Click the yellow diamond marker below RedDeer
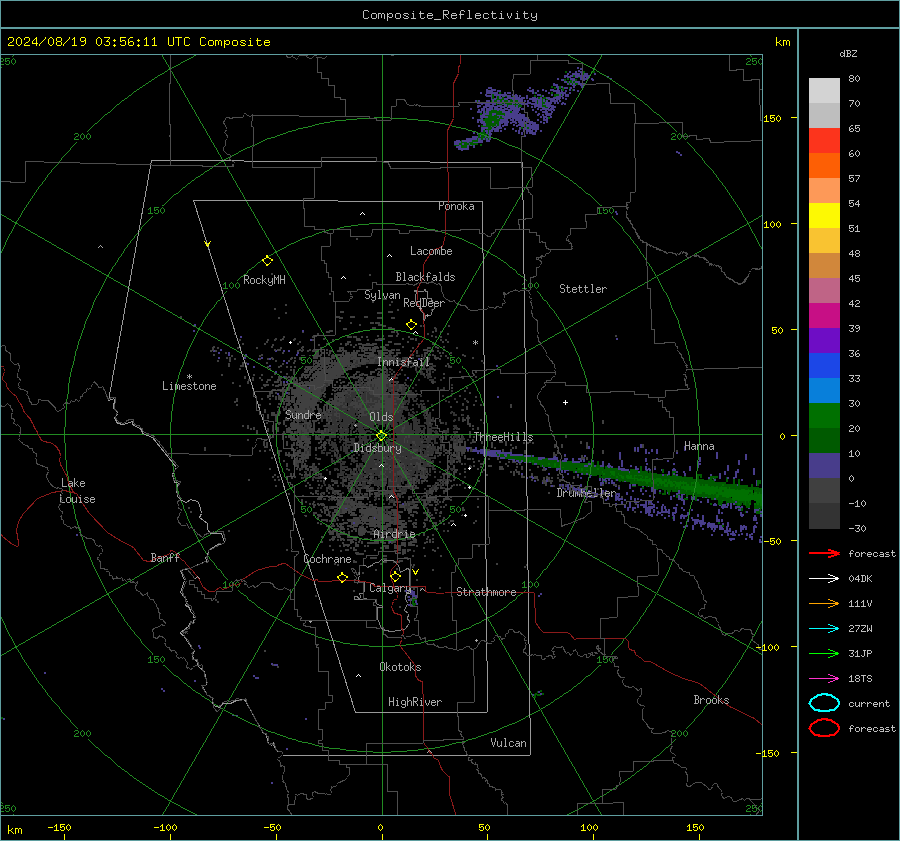This screenshot has height=841, width=900. tap(412, 325)
